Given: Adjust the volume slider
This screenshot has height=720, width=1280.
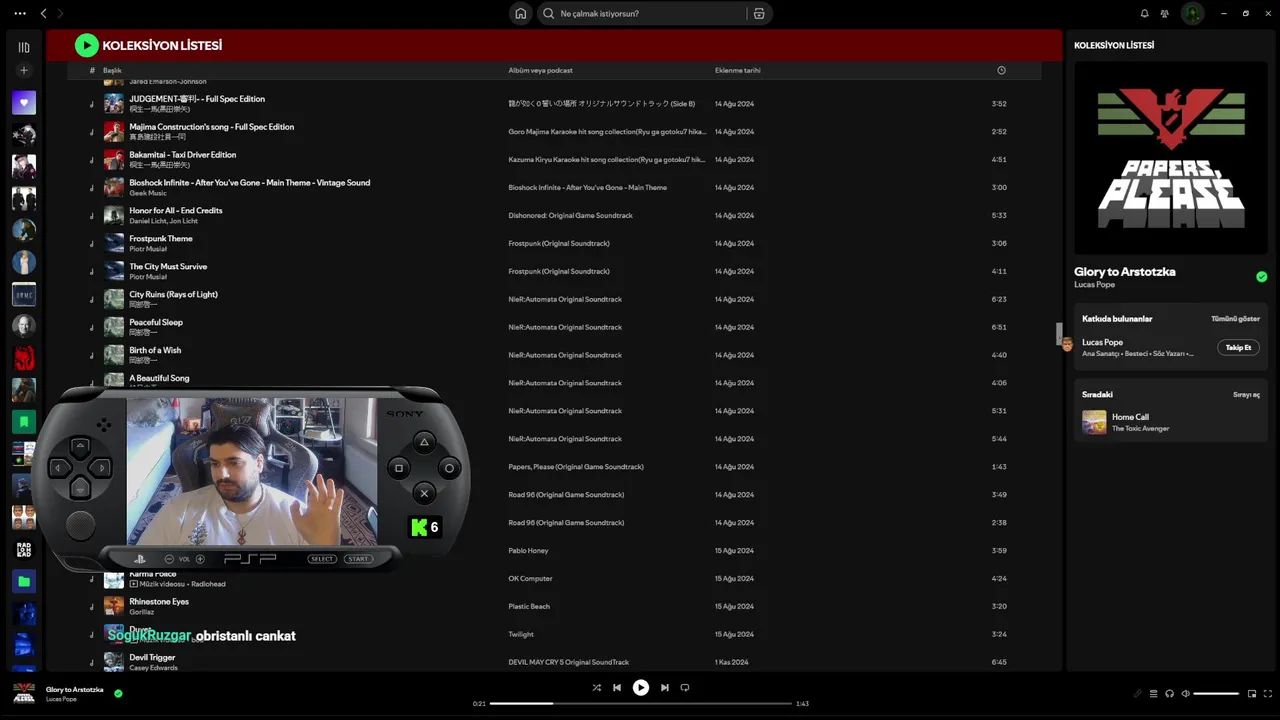Looking at the screenshot, I should click(x=1216, y=694).
